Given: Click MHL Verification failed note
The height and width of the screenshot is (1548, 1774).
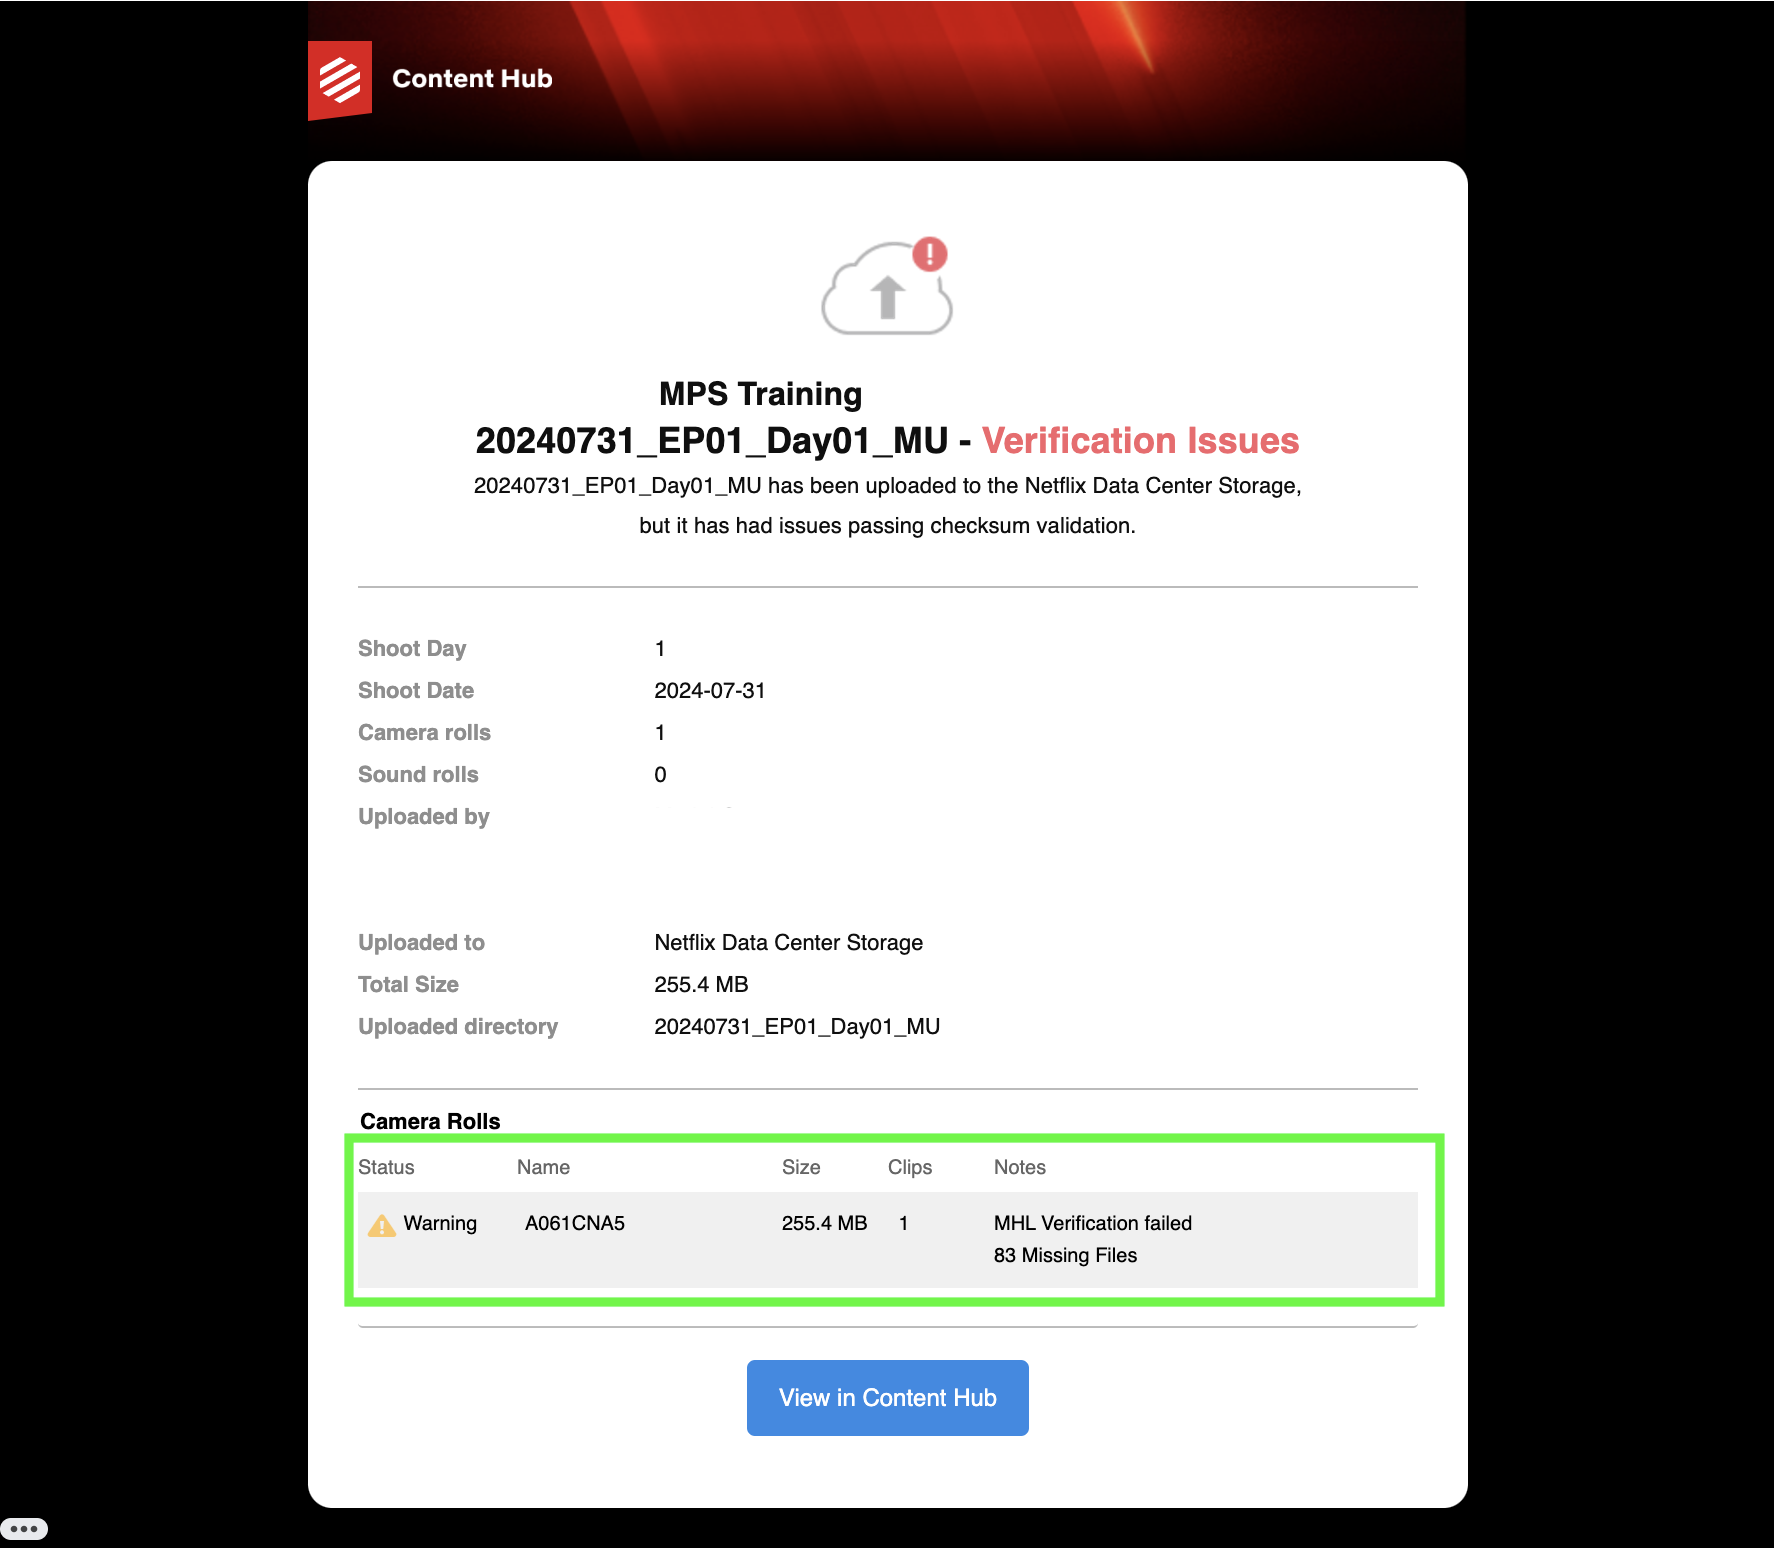Looking at the screenshot, I should point(1093,1223).
